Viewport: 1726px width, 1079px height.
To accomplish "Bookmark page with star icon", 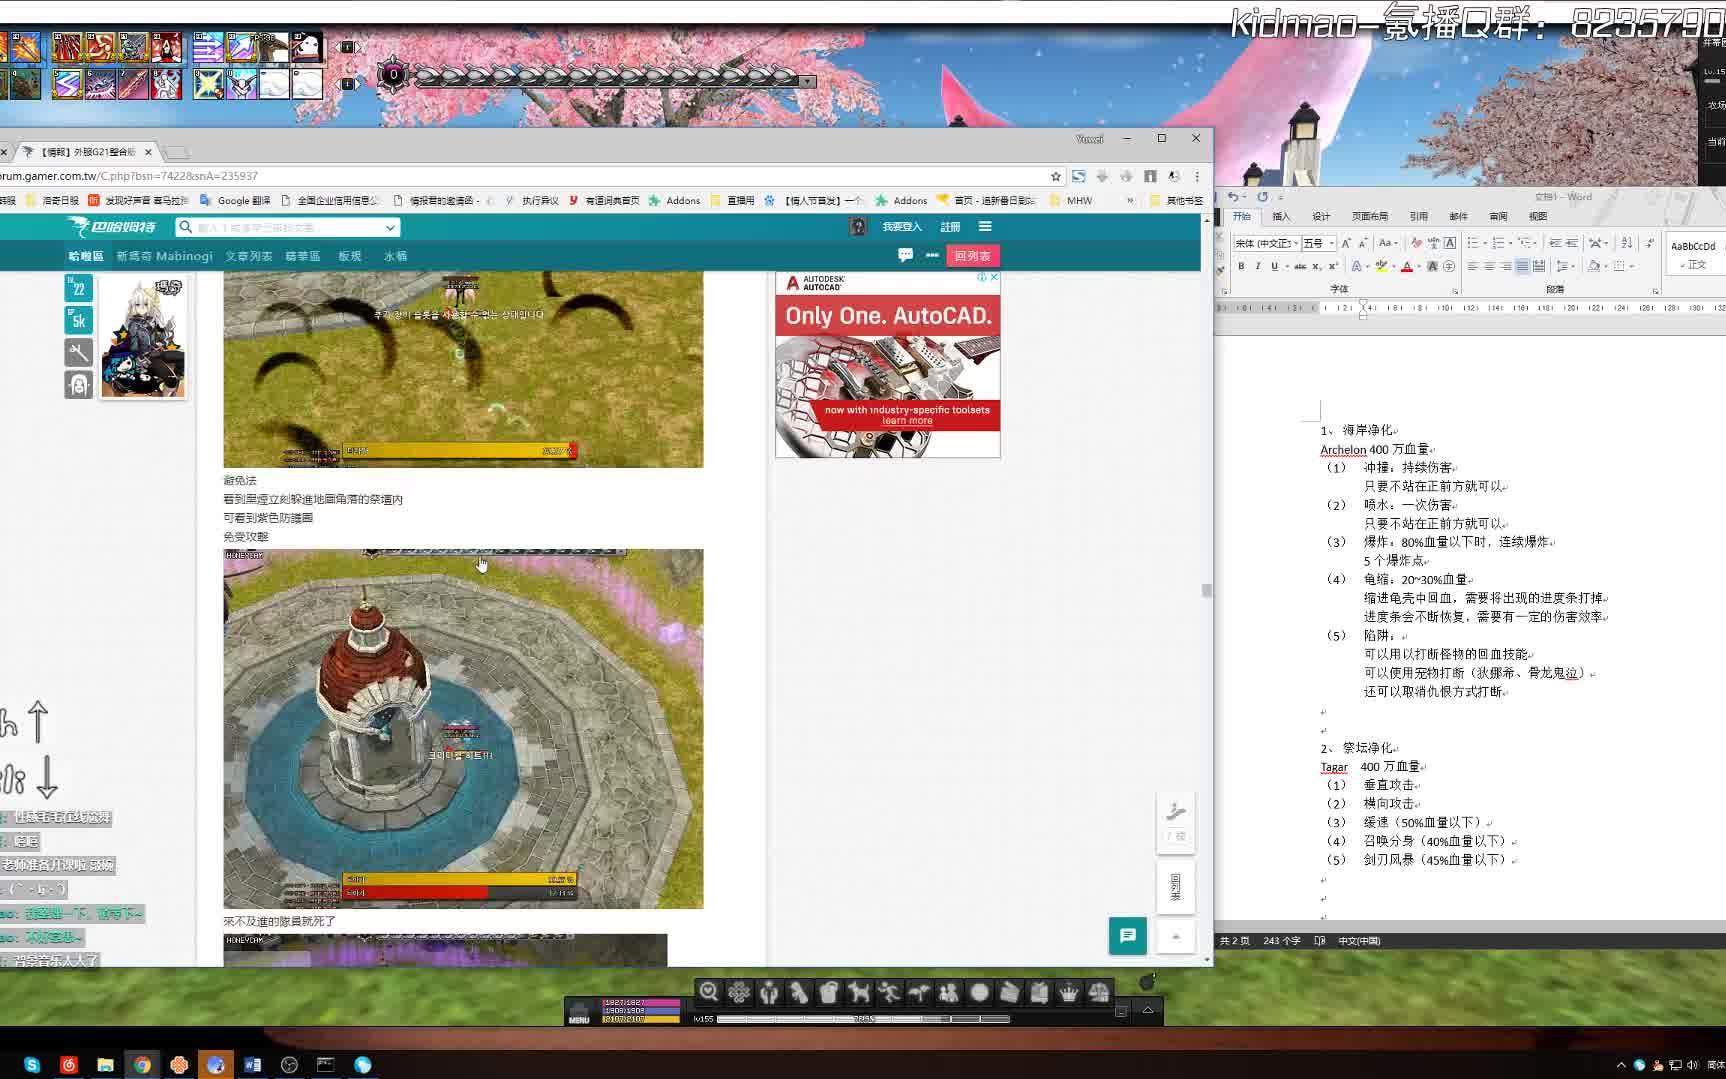I will coord(1055,176).
